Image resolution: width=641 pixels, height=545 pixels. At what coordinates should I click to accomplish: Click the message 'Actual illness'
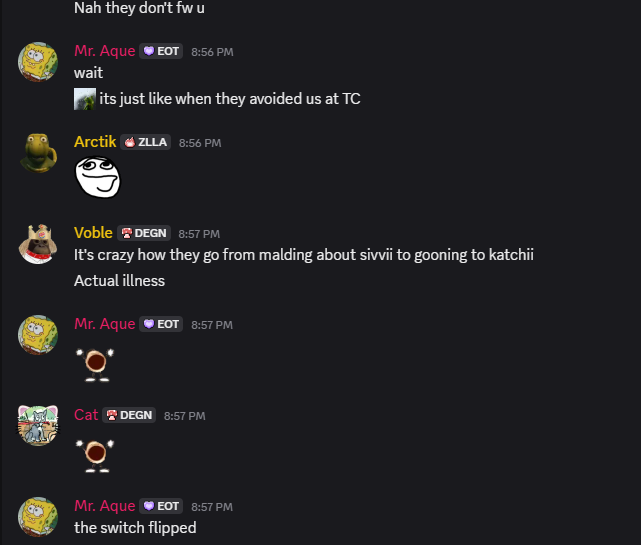pyautogui.click(x=119, y=281)
